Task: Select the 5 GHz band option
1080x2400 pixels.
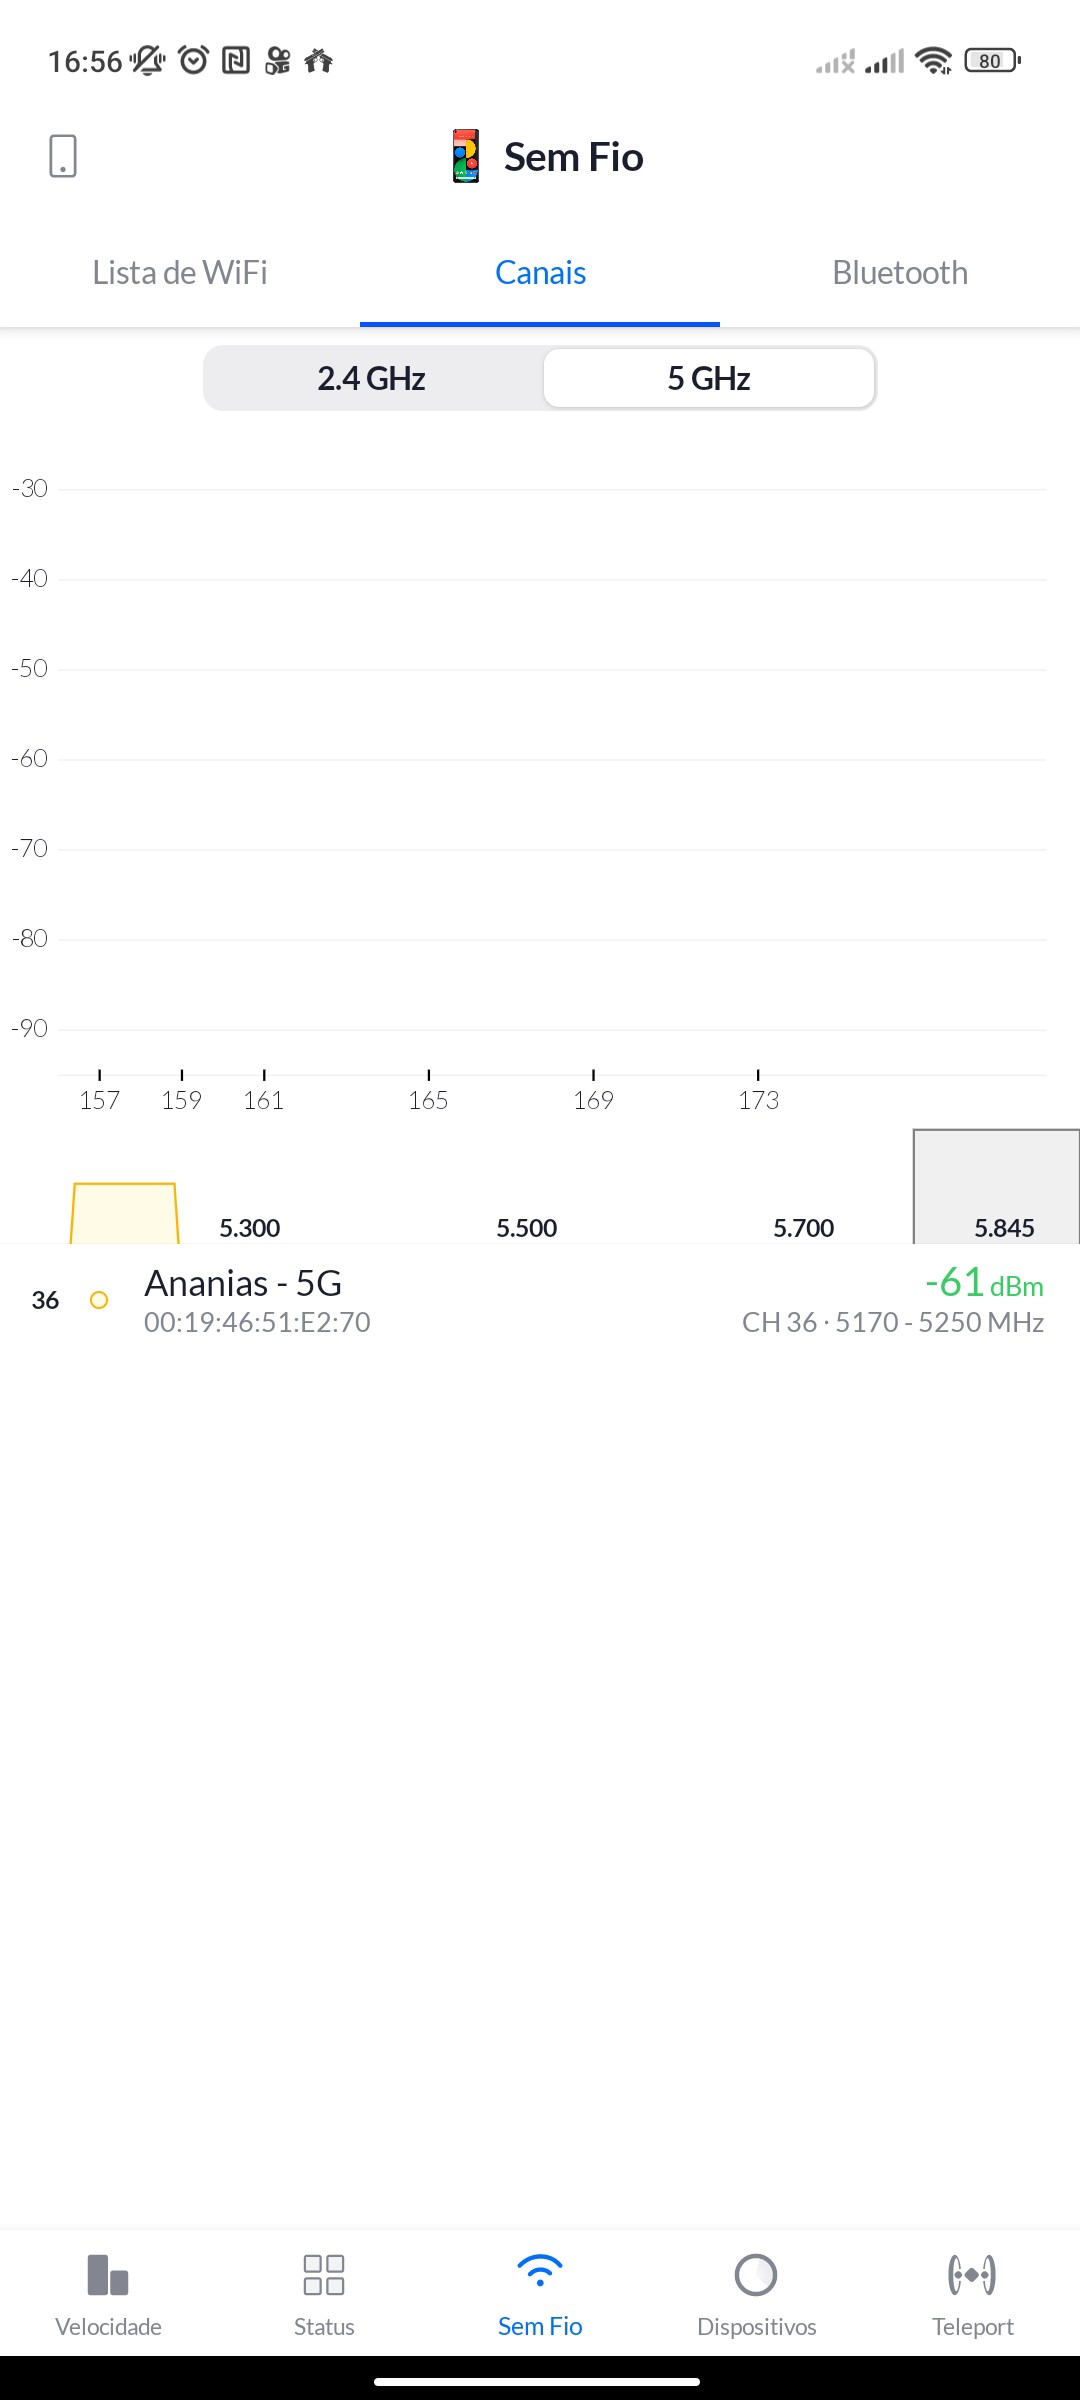Action: coord(709,379)
